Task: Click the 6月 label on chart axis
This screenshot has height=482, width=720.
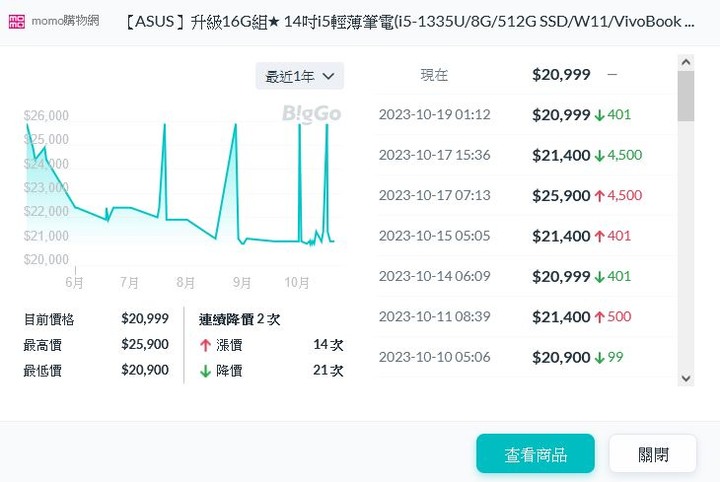Action: 74,282
